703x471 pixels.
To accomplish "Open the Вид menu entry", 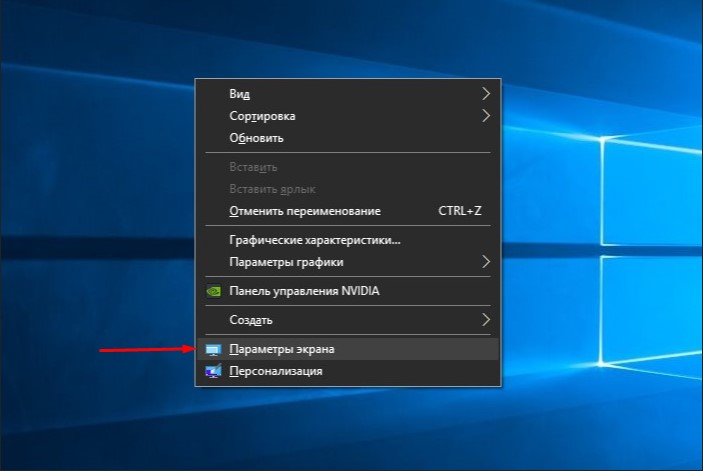I will (348, 94).
